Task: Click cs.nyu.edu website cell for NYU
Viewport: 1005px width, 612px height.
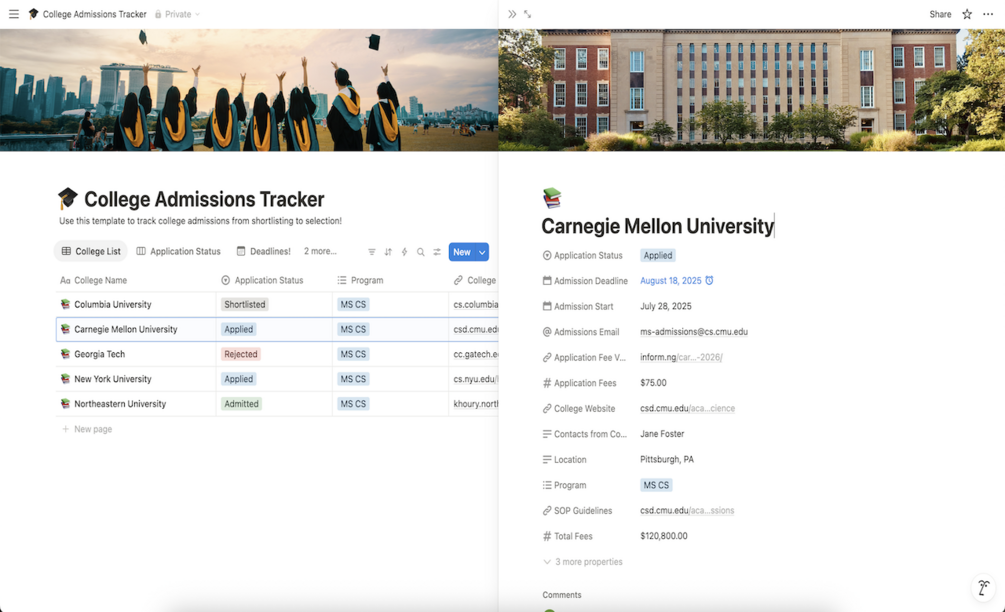Action: pos(474,379)
